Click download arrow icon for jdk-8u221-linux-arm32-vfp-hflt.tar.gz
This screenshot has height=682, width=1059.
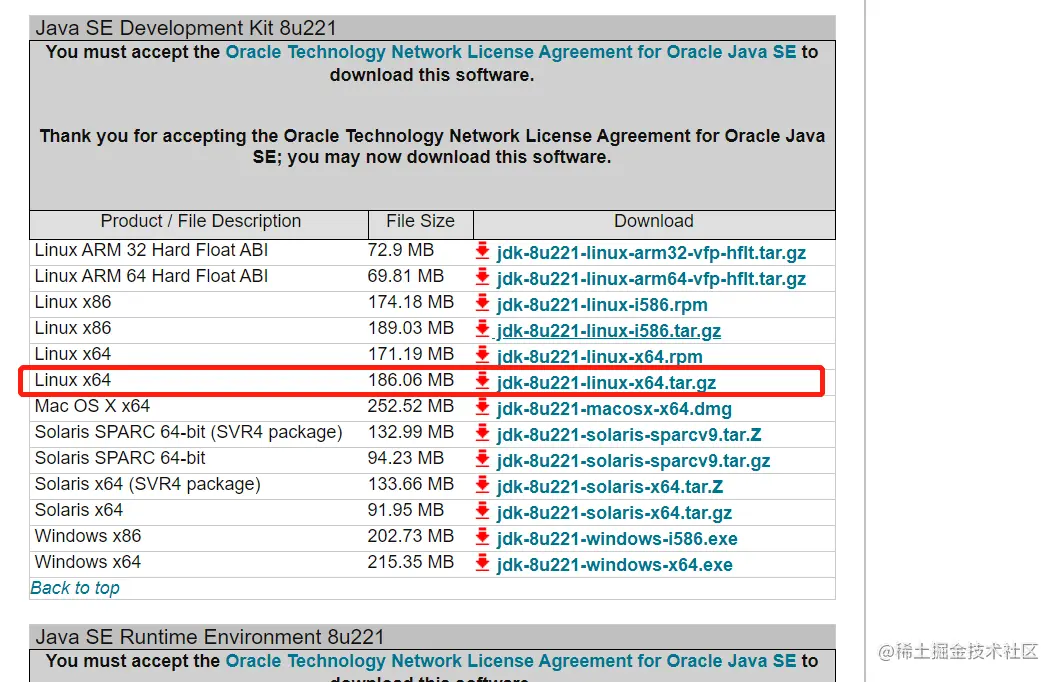(482, 251)
